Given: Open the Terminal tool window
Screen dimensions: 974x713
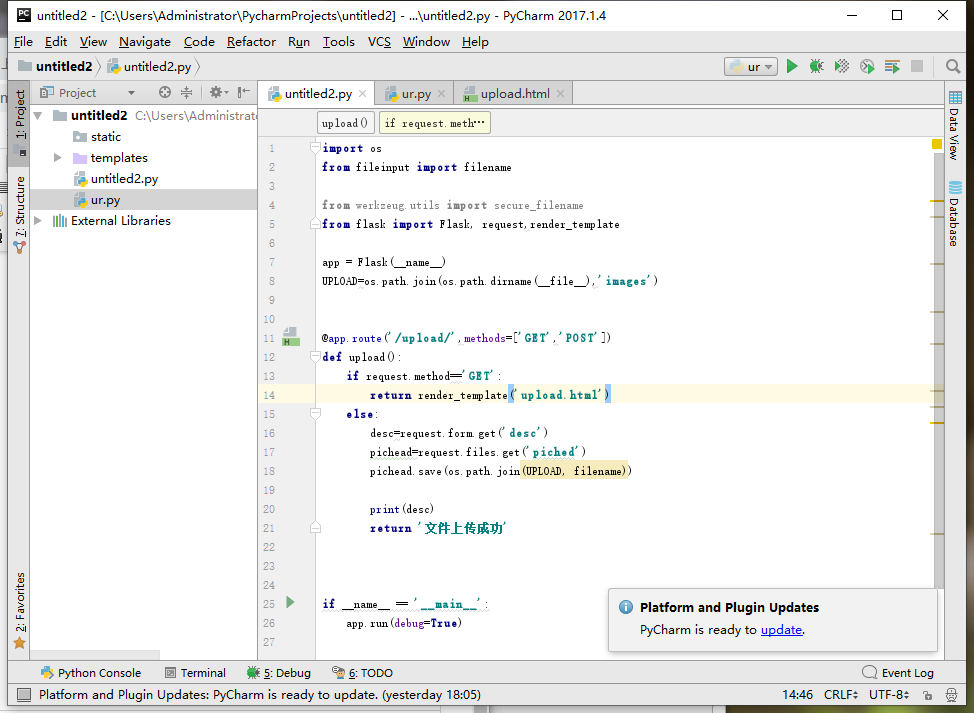Looking at the screenshot, I should pyautogui.click(x=195, y=673).
